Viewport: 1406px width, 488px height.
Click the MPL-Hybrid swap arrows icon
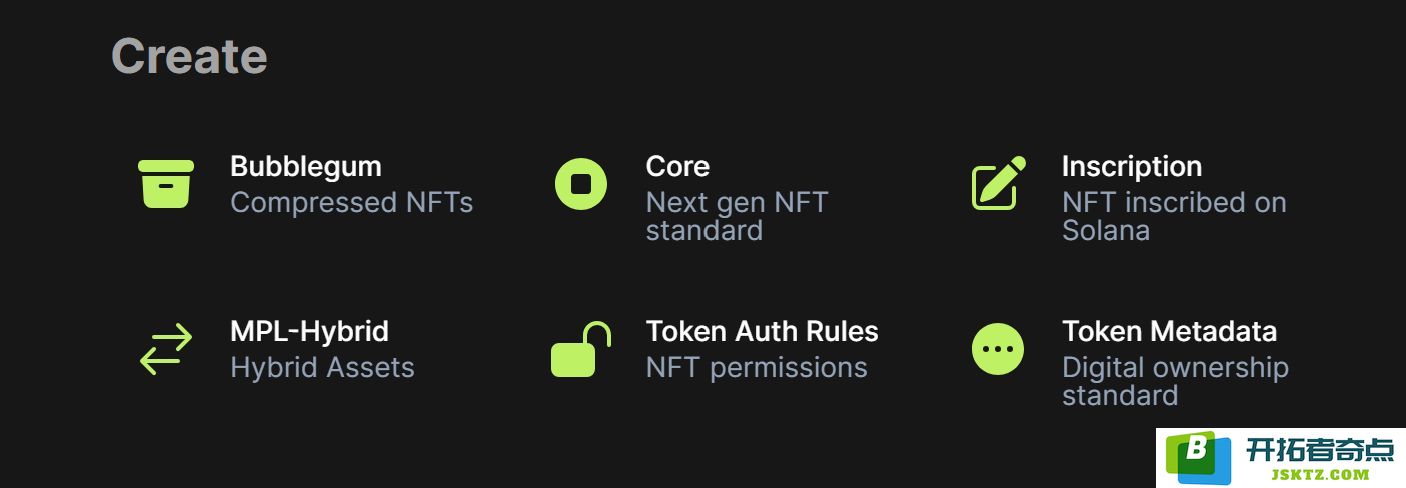pos(165,349)
